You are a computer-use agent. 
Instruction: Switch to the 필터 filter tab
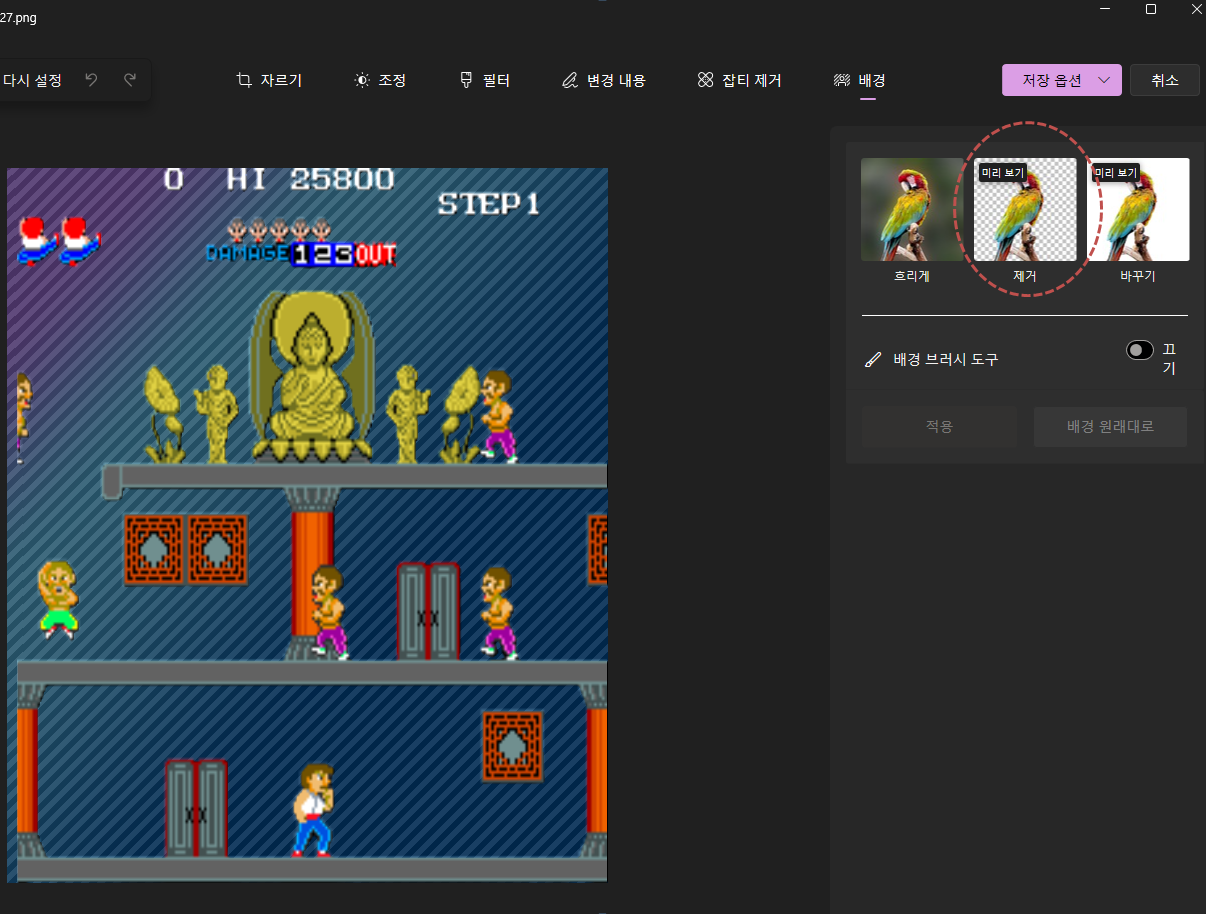[485, 80]
